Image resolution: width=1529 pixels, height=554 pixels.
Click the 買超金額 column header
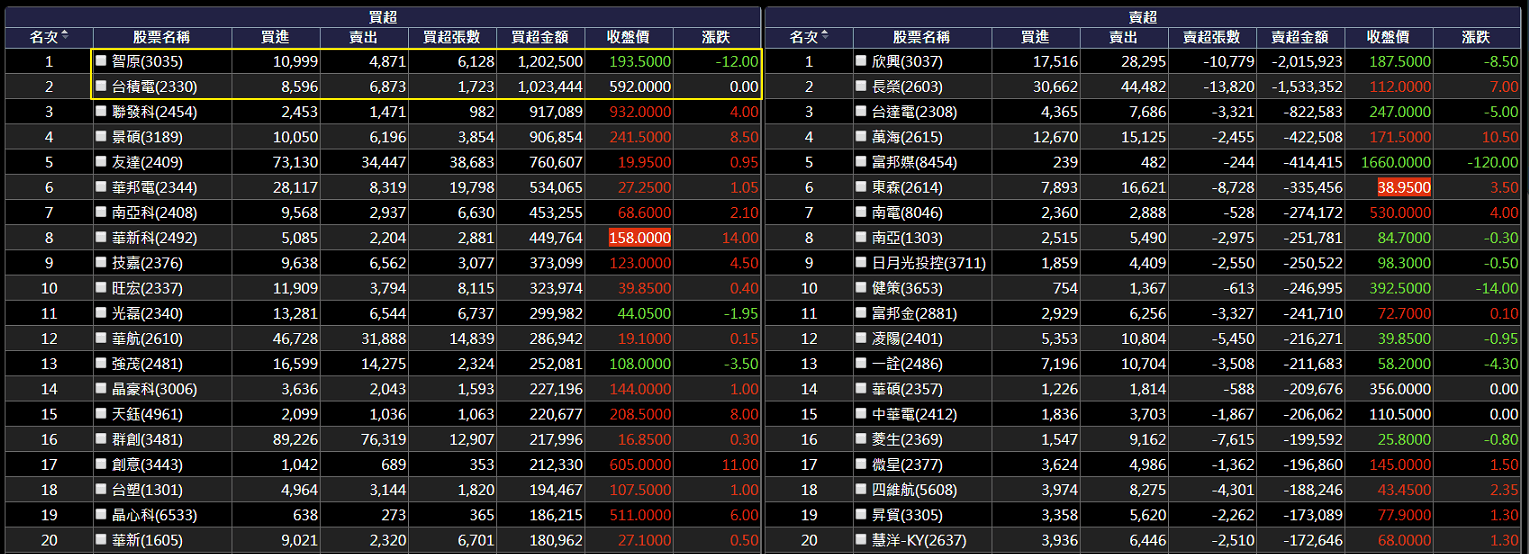540,37
